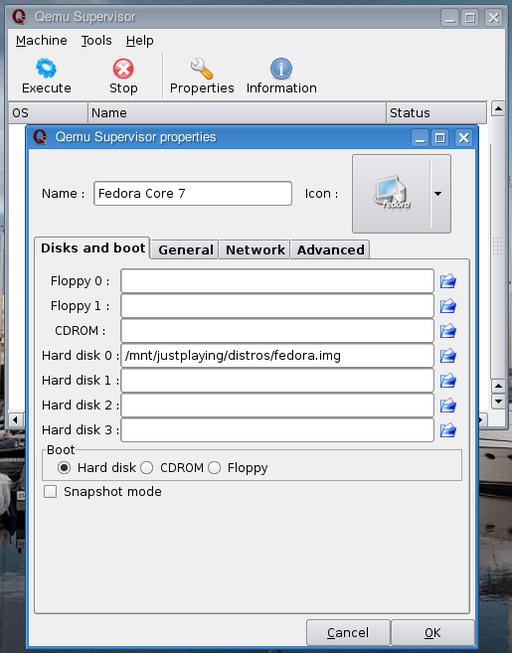Click the Name field containing Fedora Core 7

click(192, 193)
